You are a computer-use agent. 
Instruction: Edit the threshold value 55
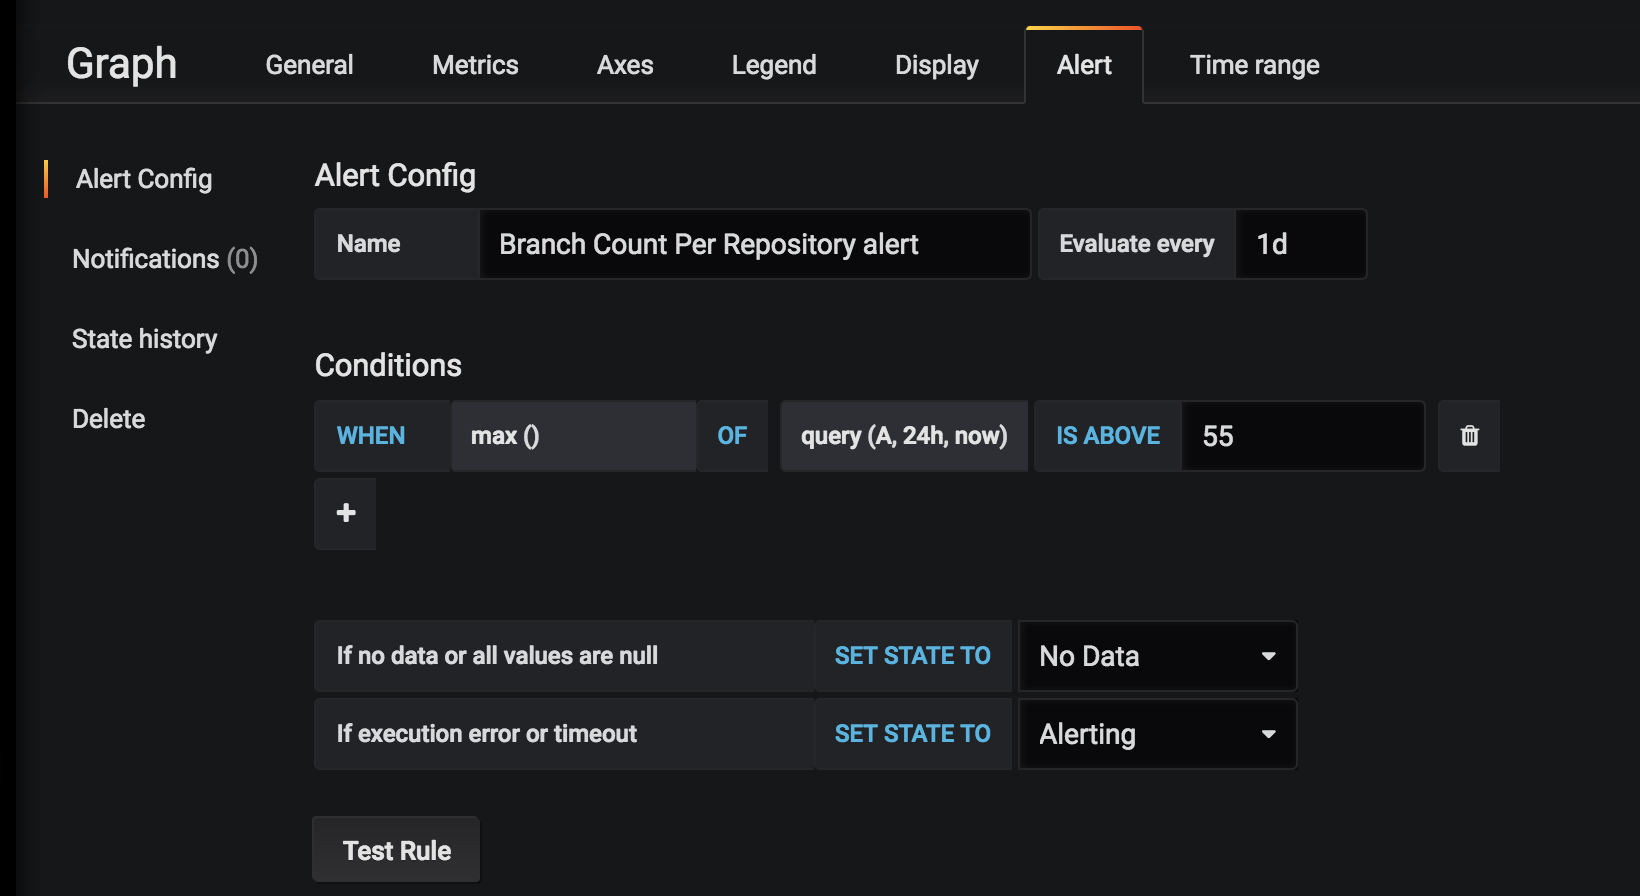1302,436
